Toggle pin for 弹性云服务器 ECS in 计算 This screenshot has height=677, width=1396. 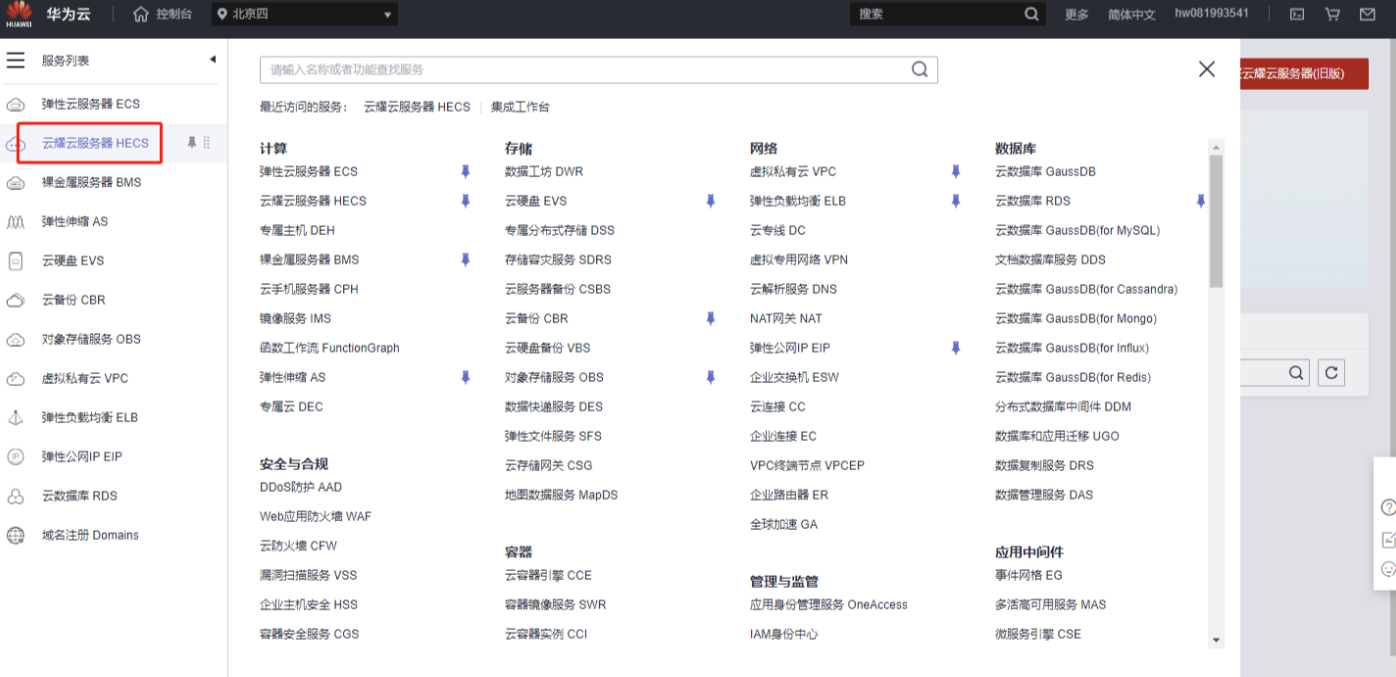(x=465, y=172)
